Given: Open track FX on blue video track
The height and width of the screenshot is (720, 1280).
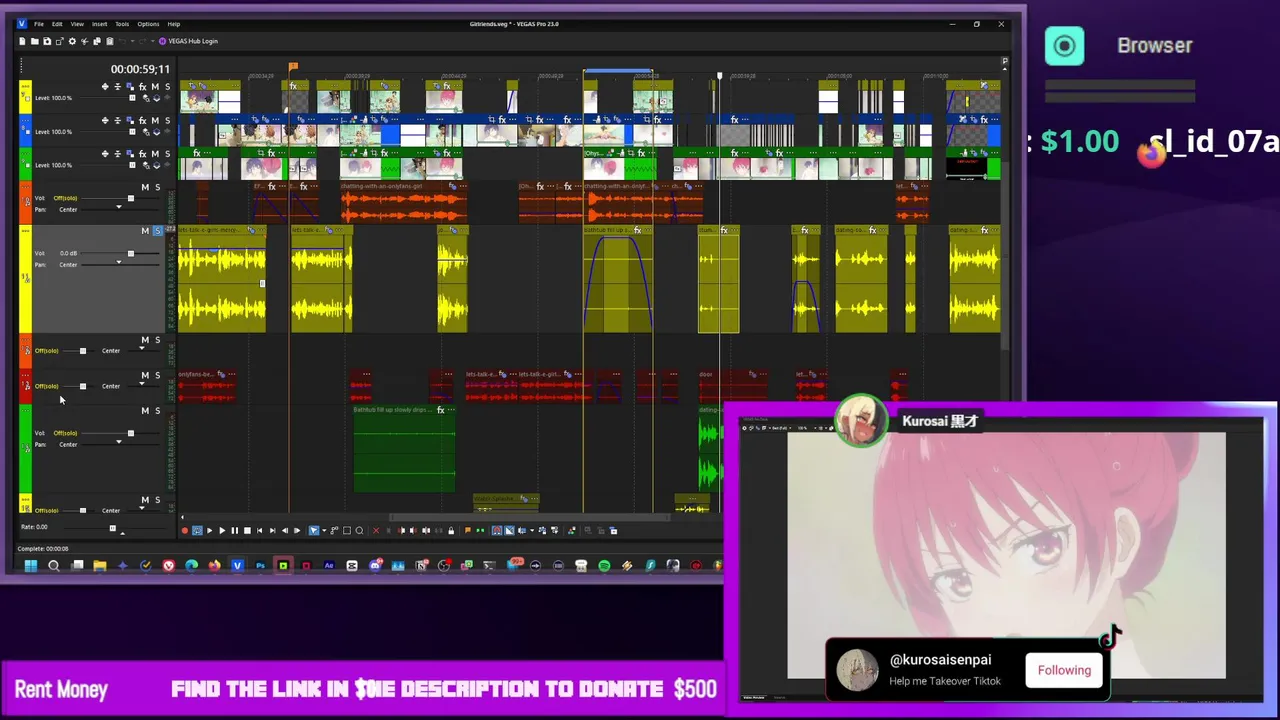Looking at the screenshot, I should 143,120.
